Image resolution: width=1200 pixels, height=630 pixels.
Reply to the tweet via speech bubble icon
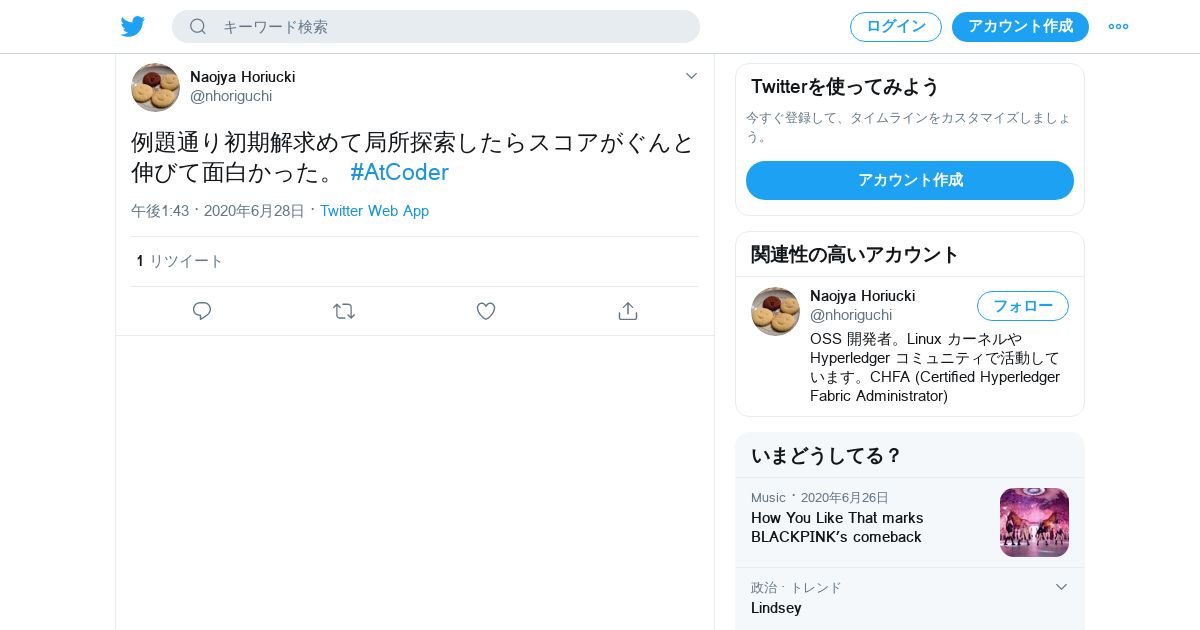pyautogui.click(x=202, y=311)
